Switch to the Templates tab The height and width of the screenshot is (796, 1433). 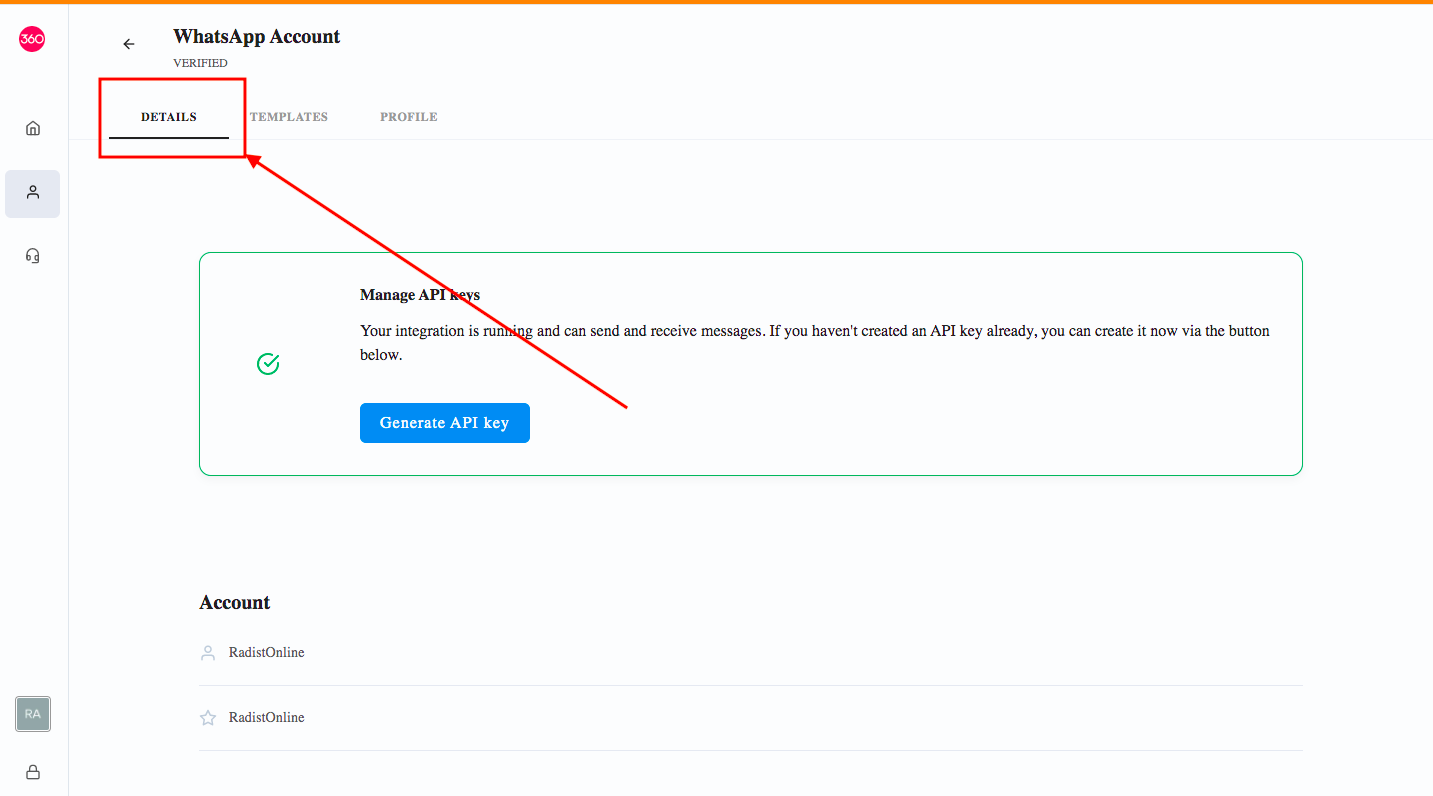(x=289, y=117)
